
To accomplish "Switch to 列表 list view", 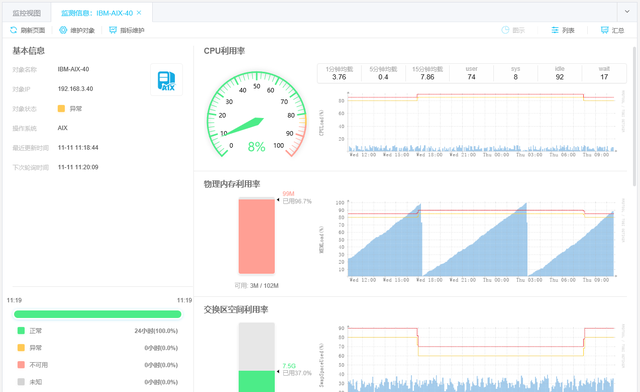I will (x=563, y=30).
